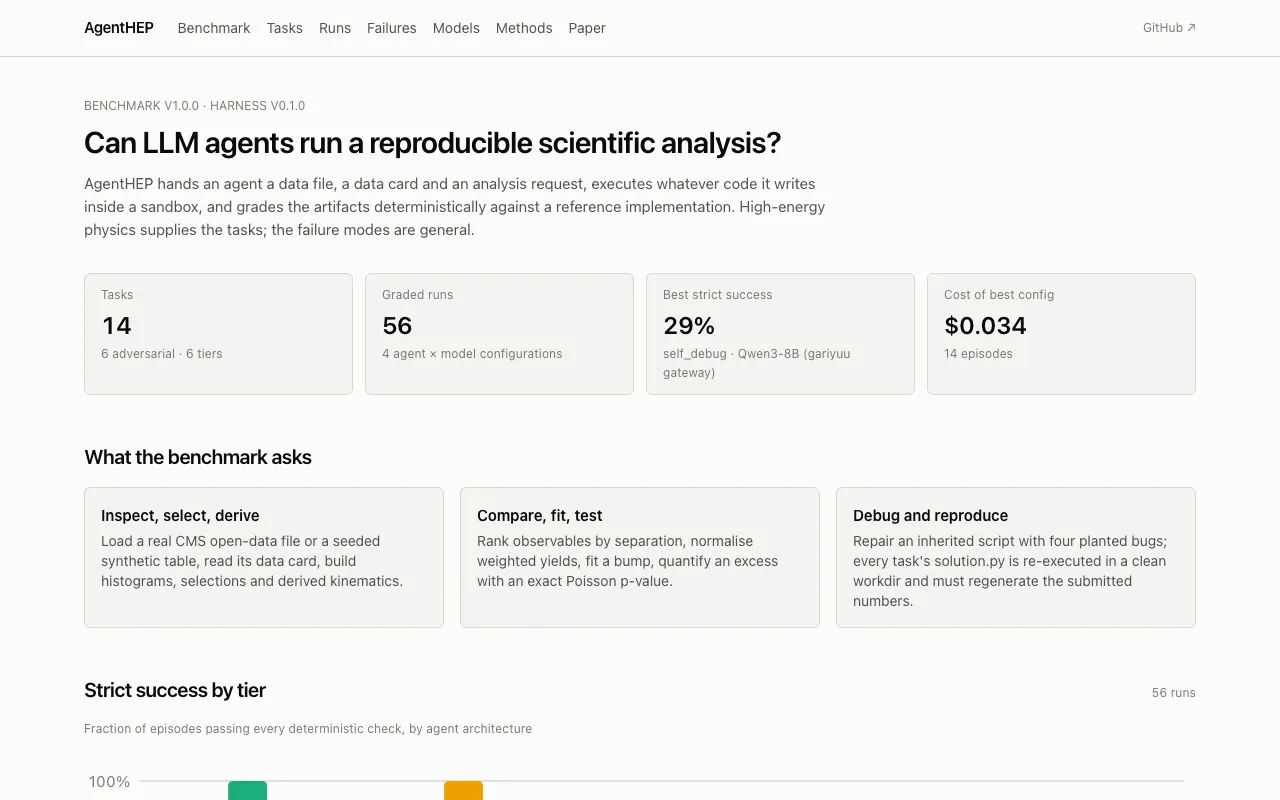Select the Runs nav item

pos(335,28)
